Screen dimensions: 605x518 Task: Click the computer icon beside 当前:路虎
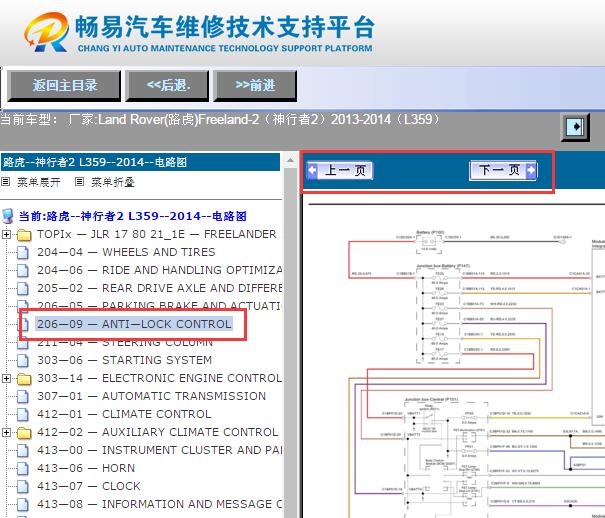tap(8, 216)
